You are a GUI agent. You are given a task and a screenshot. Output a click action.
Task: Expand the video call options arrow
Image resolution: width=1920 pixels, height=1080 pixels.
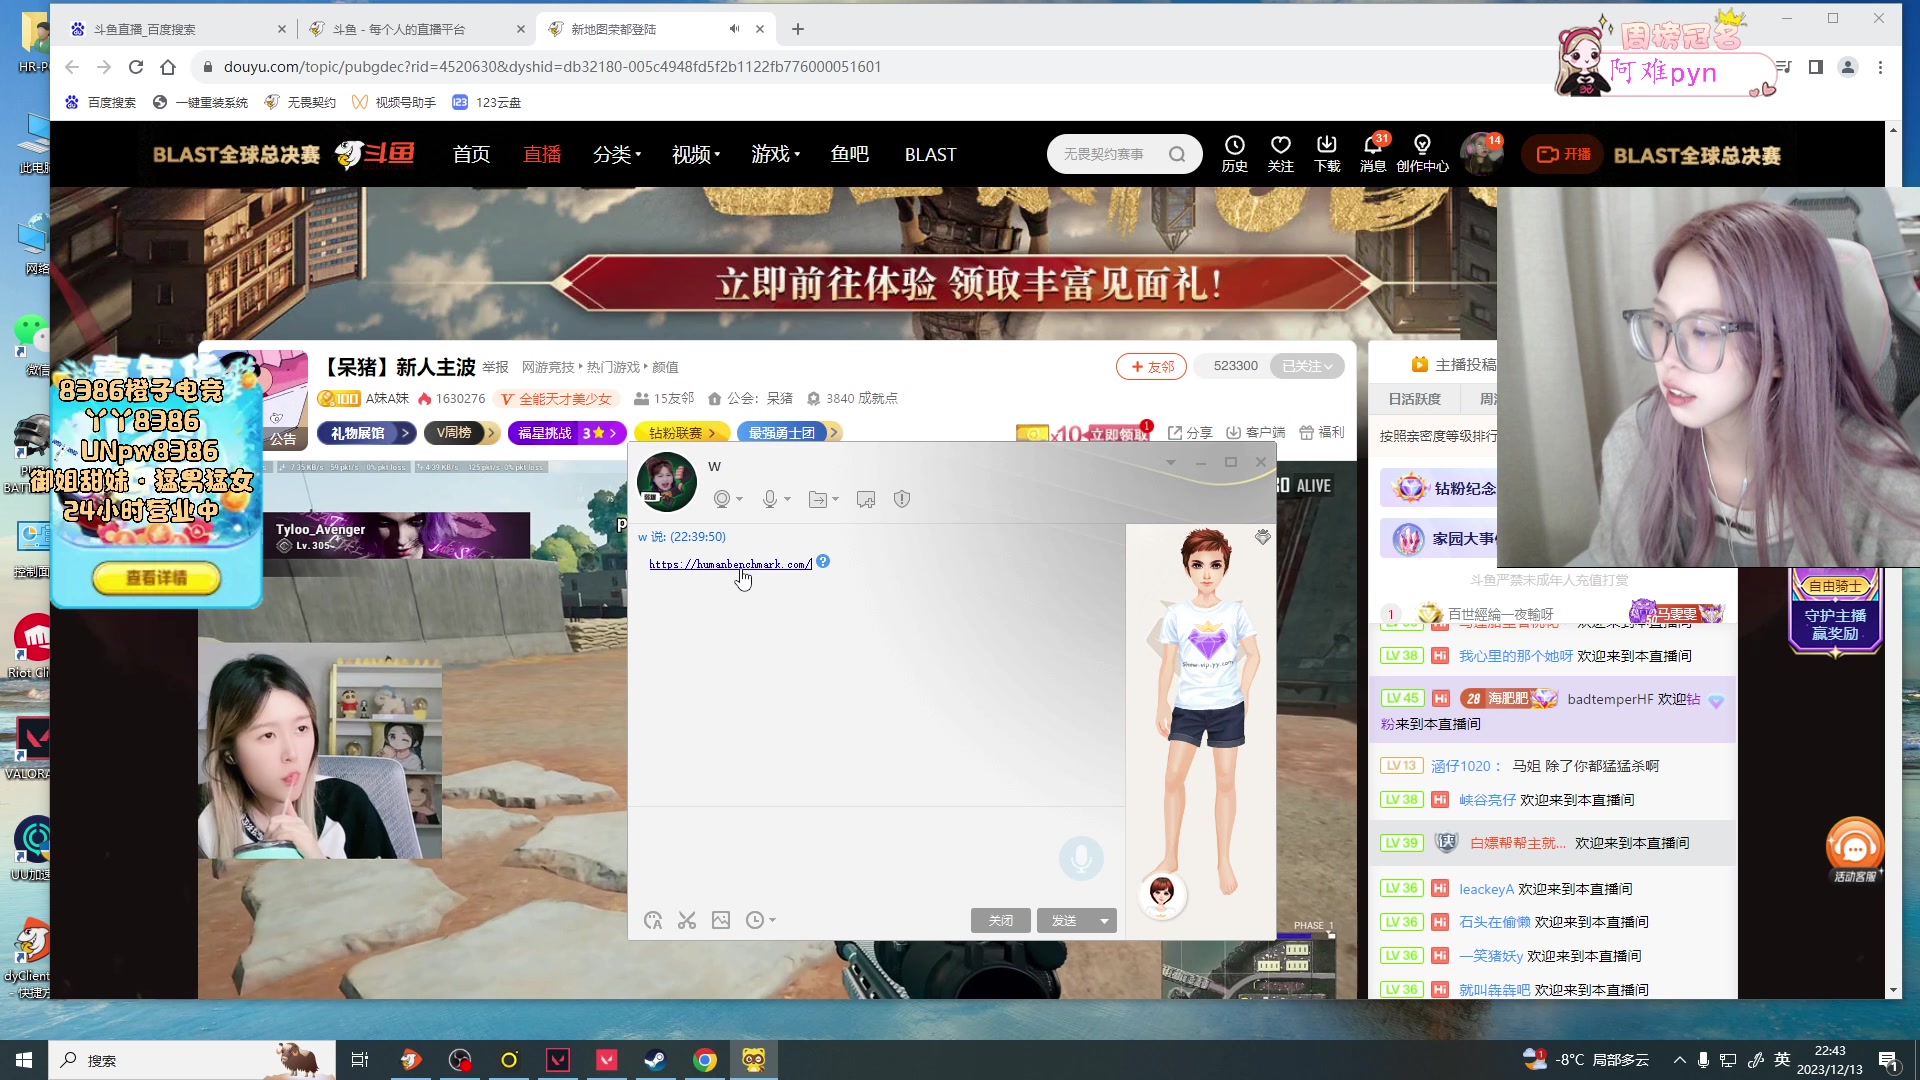click(740, 499)
